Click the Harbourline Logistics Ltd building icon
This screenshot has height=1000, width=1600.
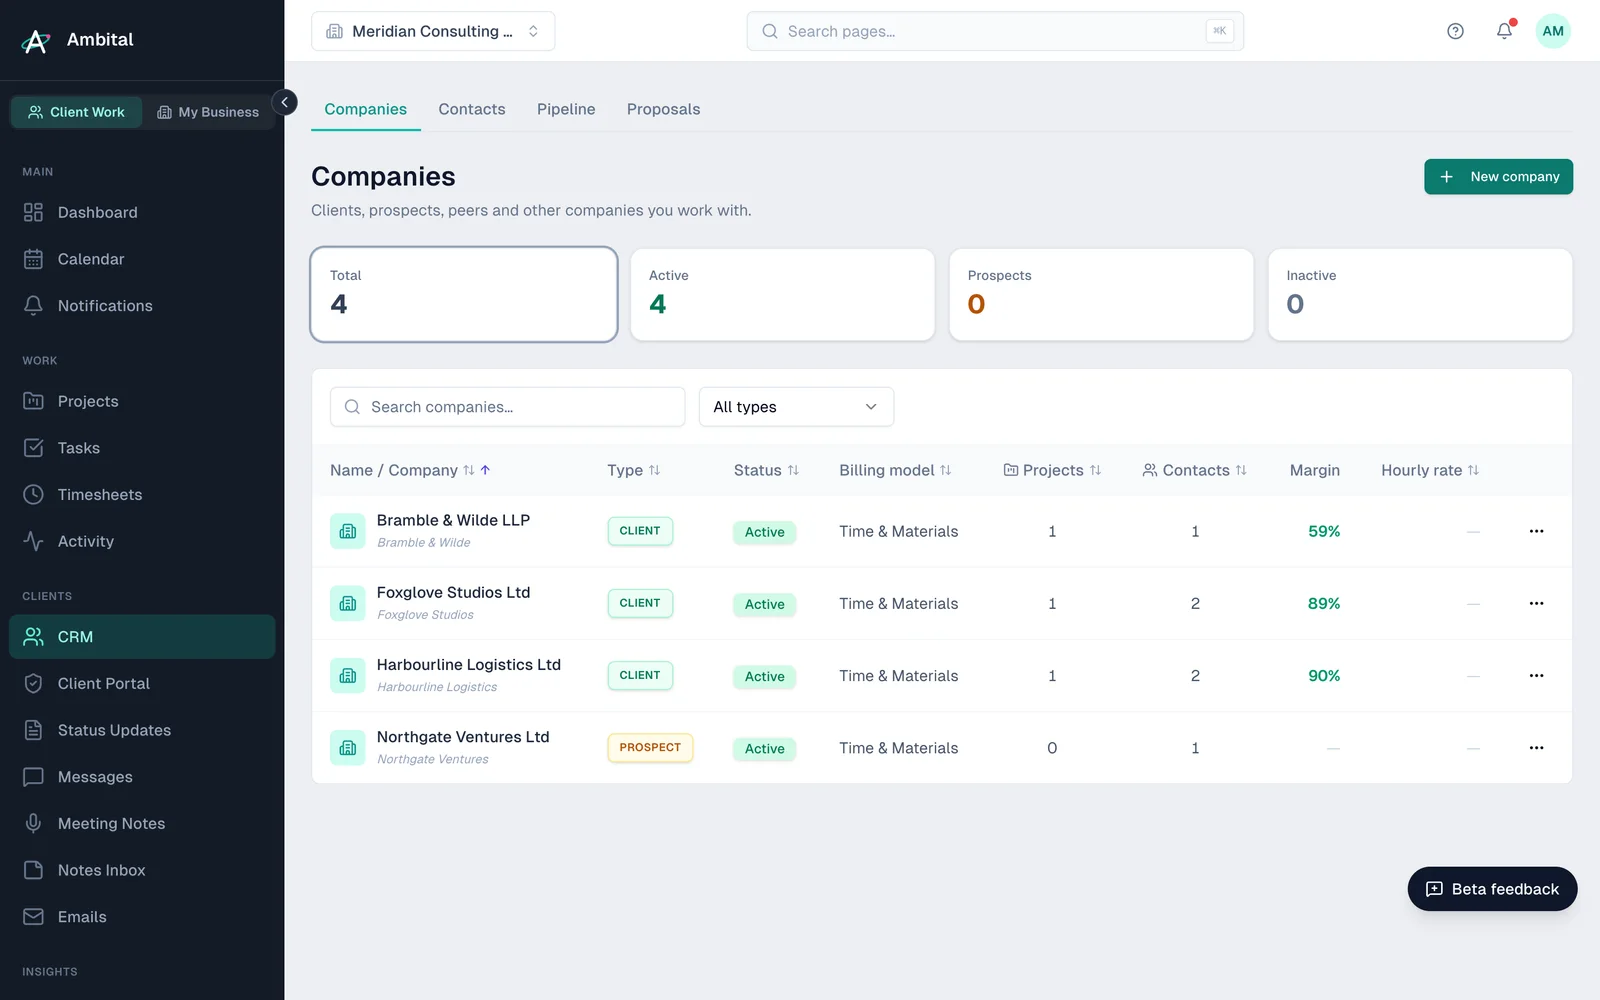pyautogui.click(x=348, y=676)
